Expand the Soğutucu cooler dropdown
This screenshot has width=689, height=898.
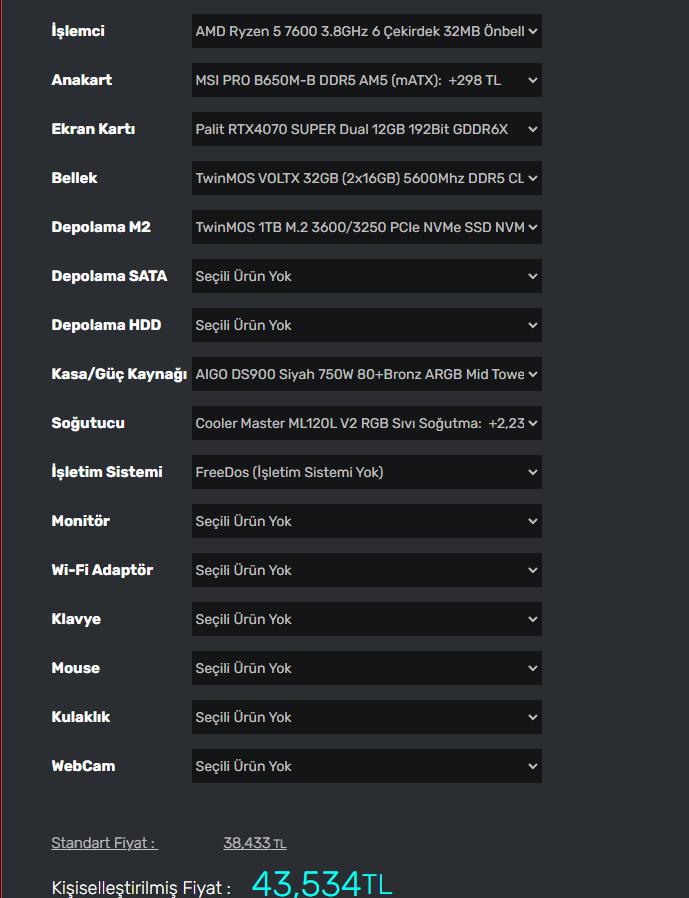[x=366, y=423]
